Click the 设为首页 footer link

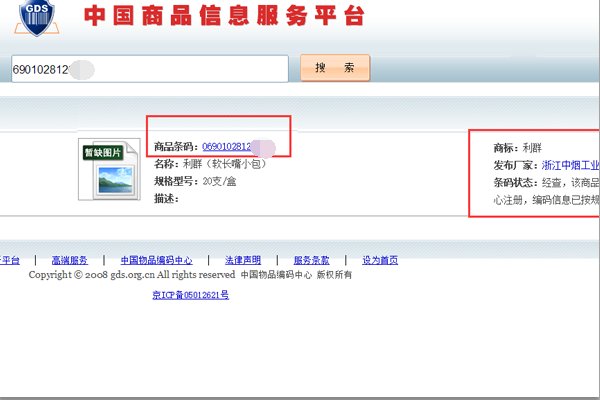pos(380,260)
